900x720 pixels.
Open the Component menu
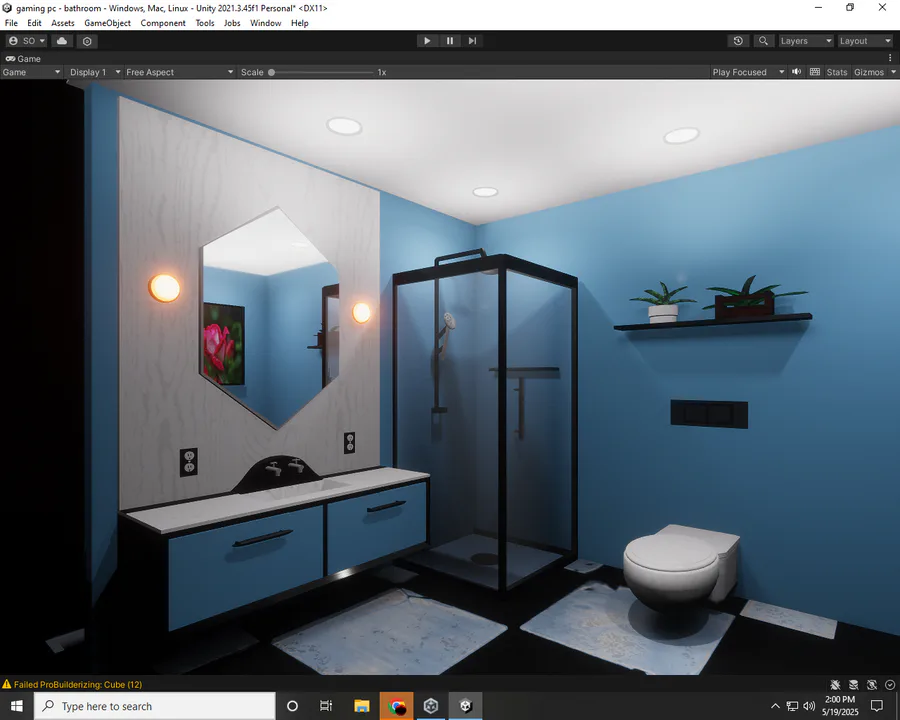(163, 23)
